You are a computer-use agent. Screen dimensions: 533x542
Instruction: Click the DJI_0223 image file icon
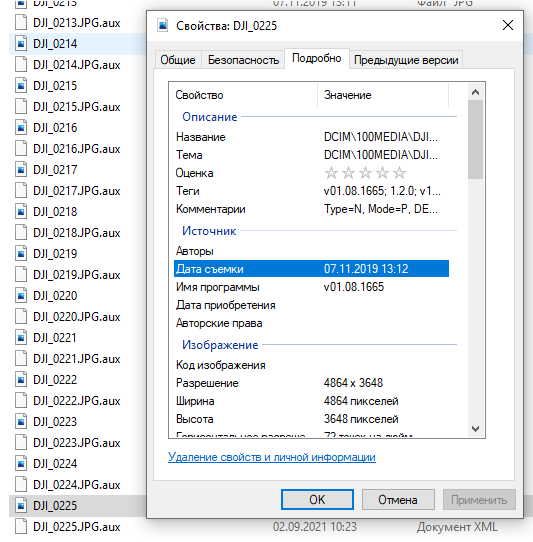coord(21,422)
